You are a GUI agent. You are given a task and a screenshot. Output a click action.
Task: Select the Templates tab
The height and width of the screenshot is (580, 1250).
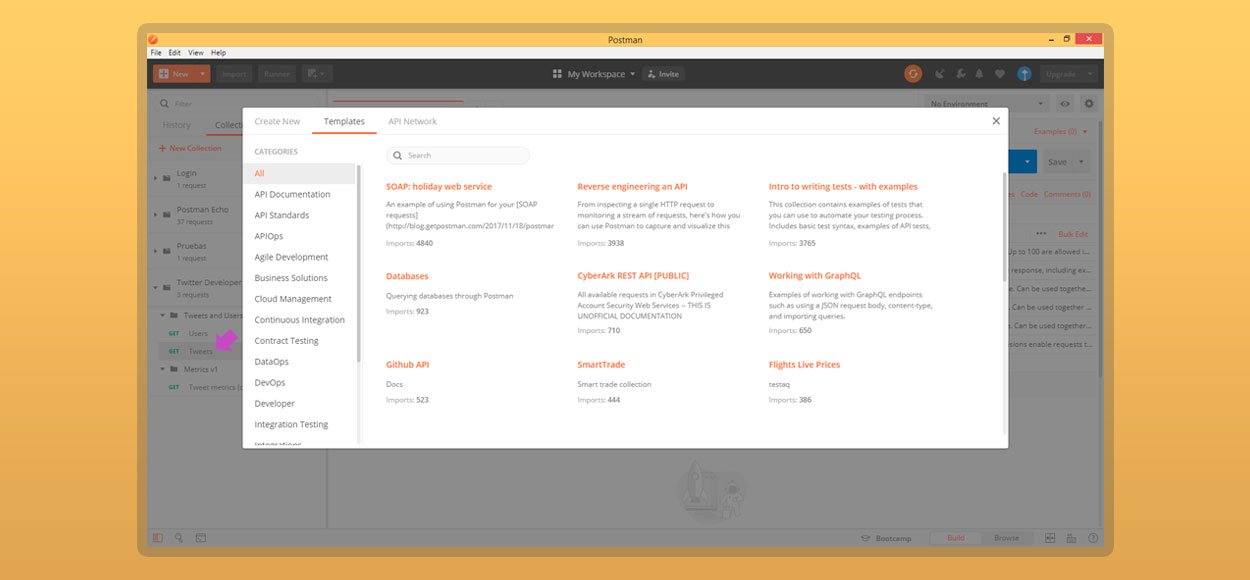(x=344, y=121)
